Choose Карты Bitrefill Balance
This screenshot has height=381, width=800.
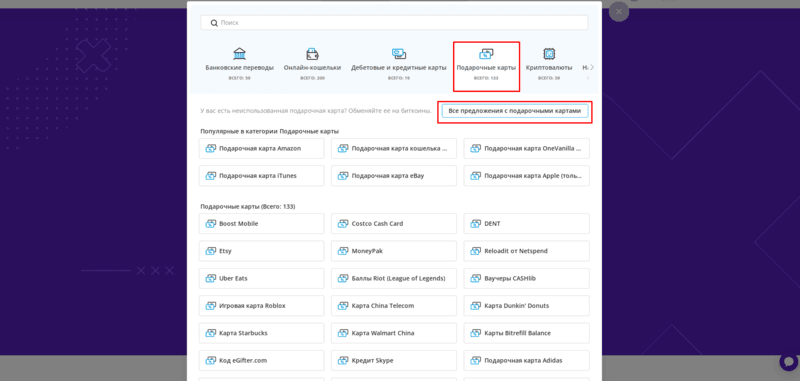click(527, 333)
